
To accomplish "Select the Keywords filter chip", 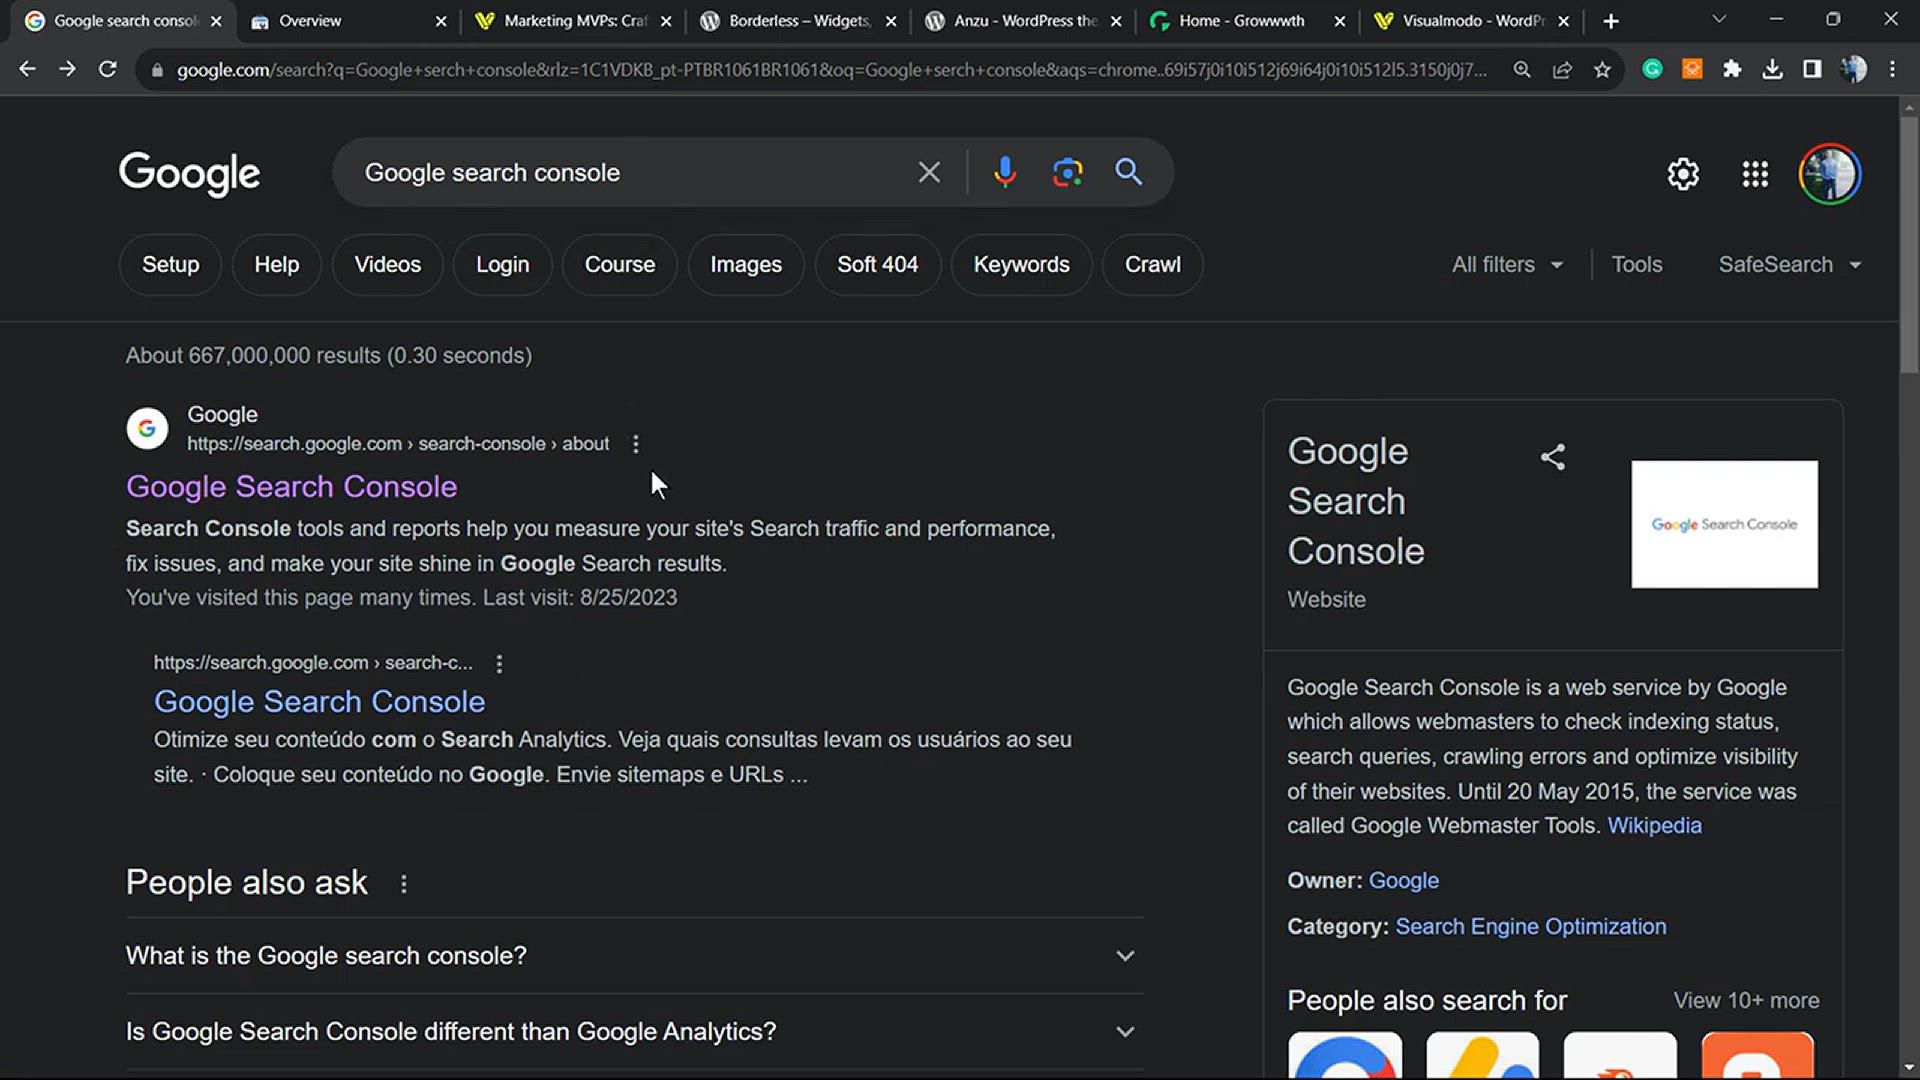I will [x=1022, y=265].
